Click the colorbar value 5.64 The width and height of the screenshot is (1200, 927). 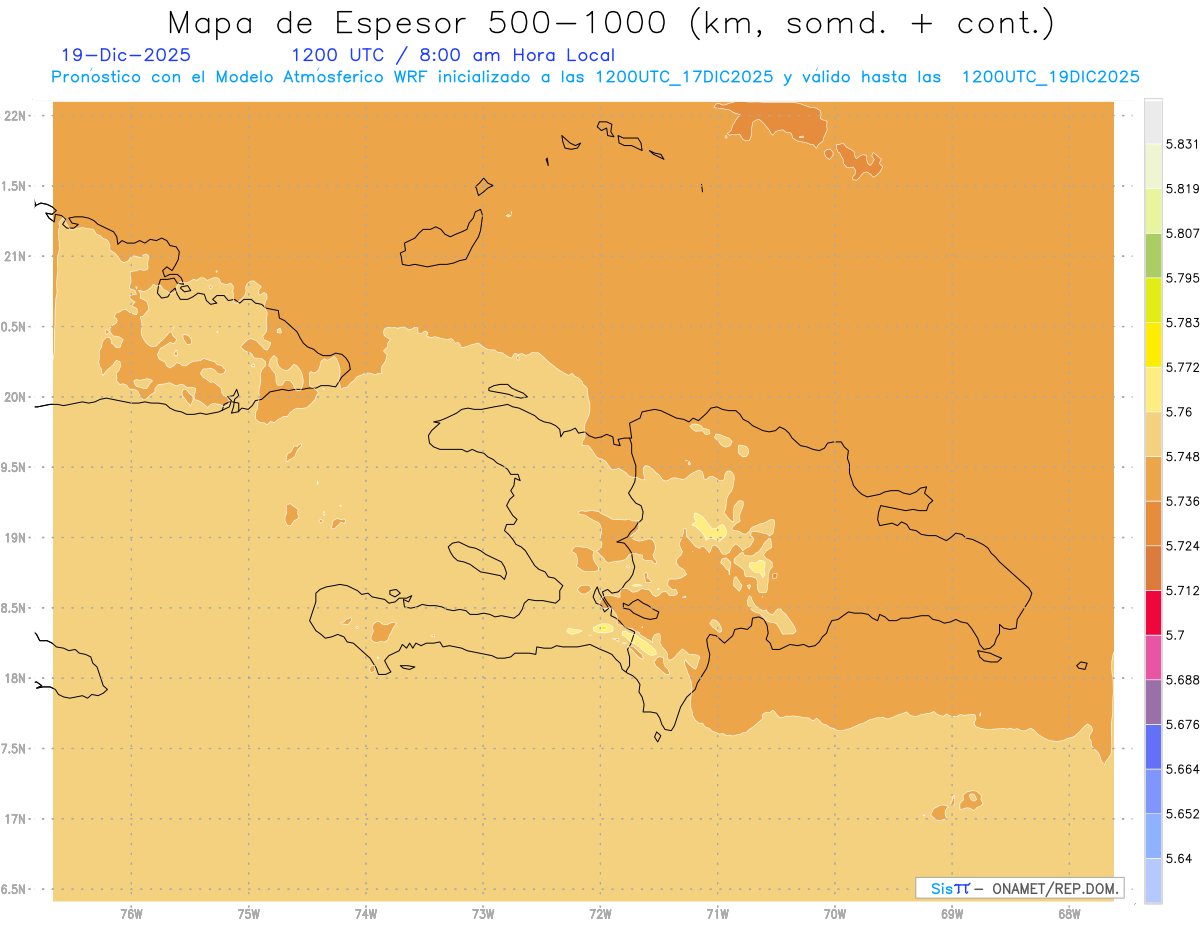(x=1179, y=858)
